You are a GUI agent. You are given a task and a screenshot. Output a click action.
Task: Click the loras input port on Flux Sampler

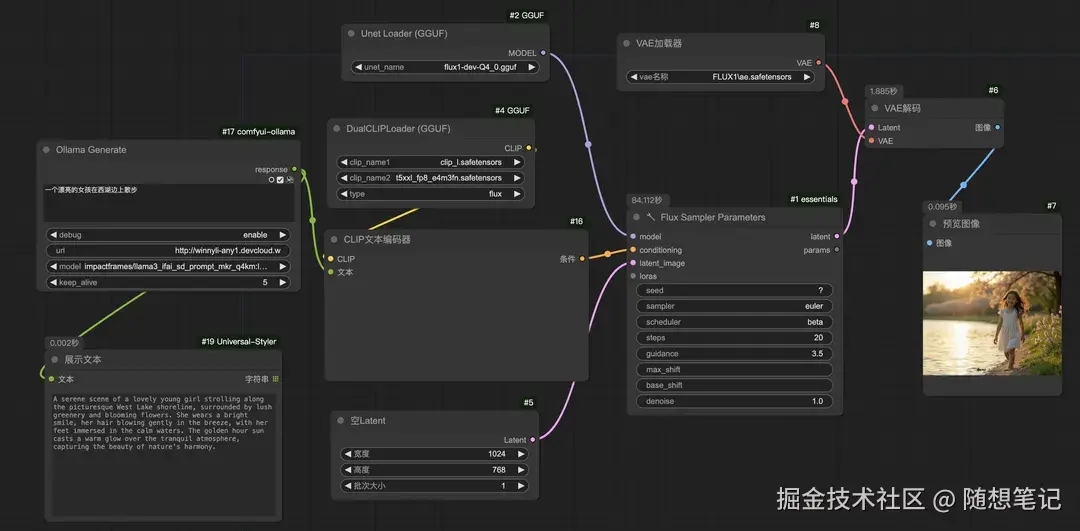633,276
